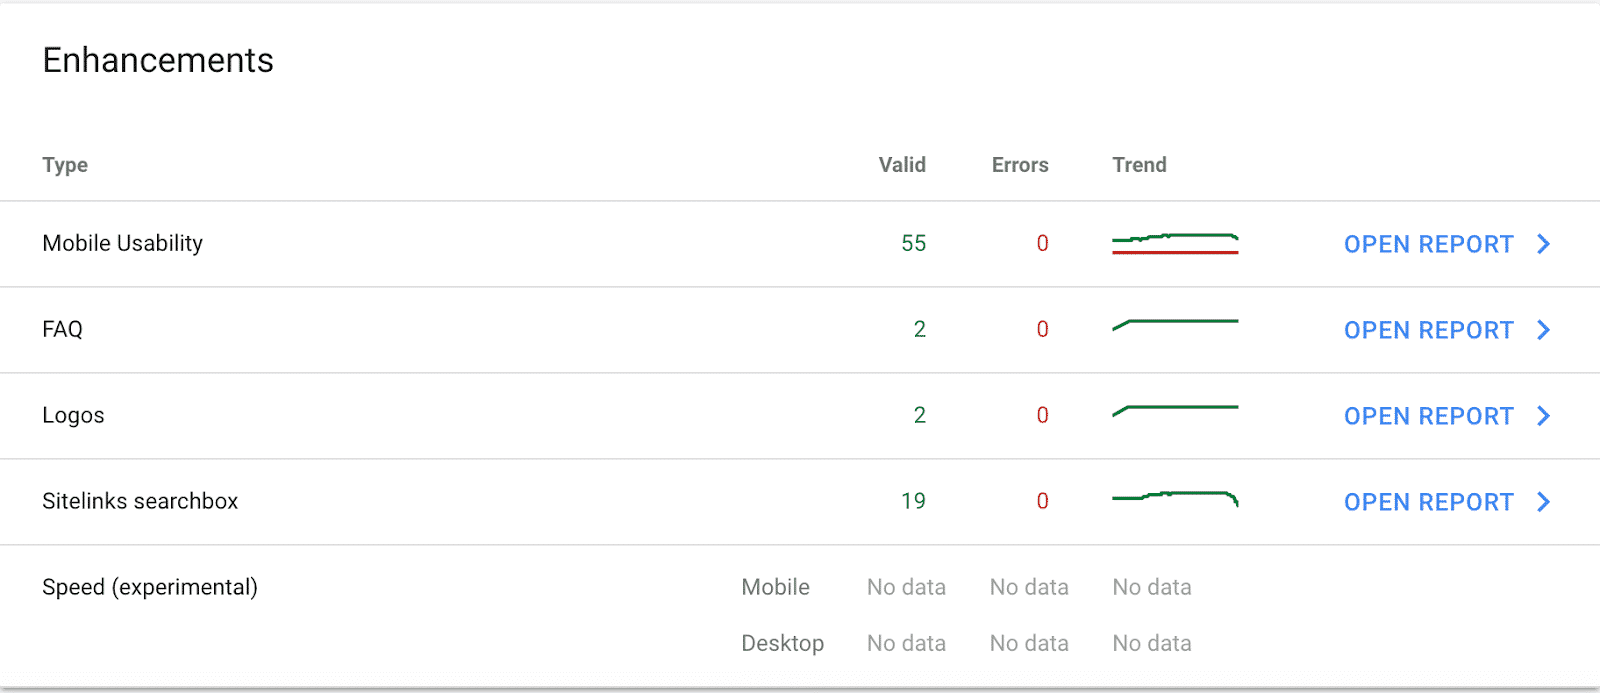Click the Errors 'No data' cell for Mobile speed

[x=1029, y=587]
